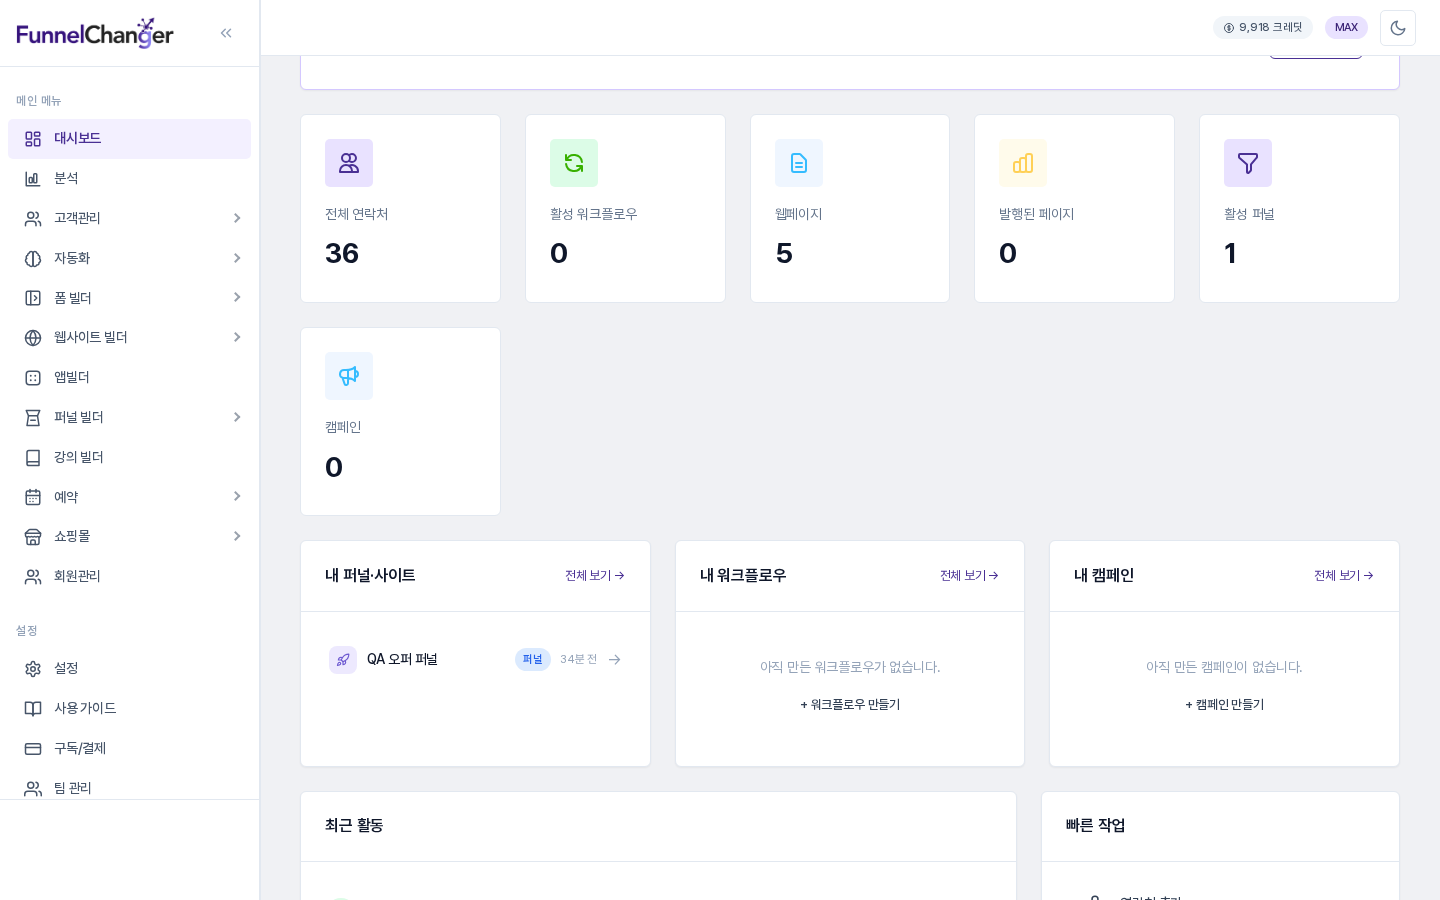Click the 최근 활동 heading

click(354, 826)
